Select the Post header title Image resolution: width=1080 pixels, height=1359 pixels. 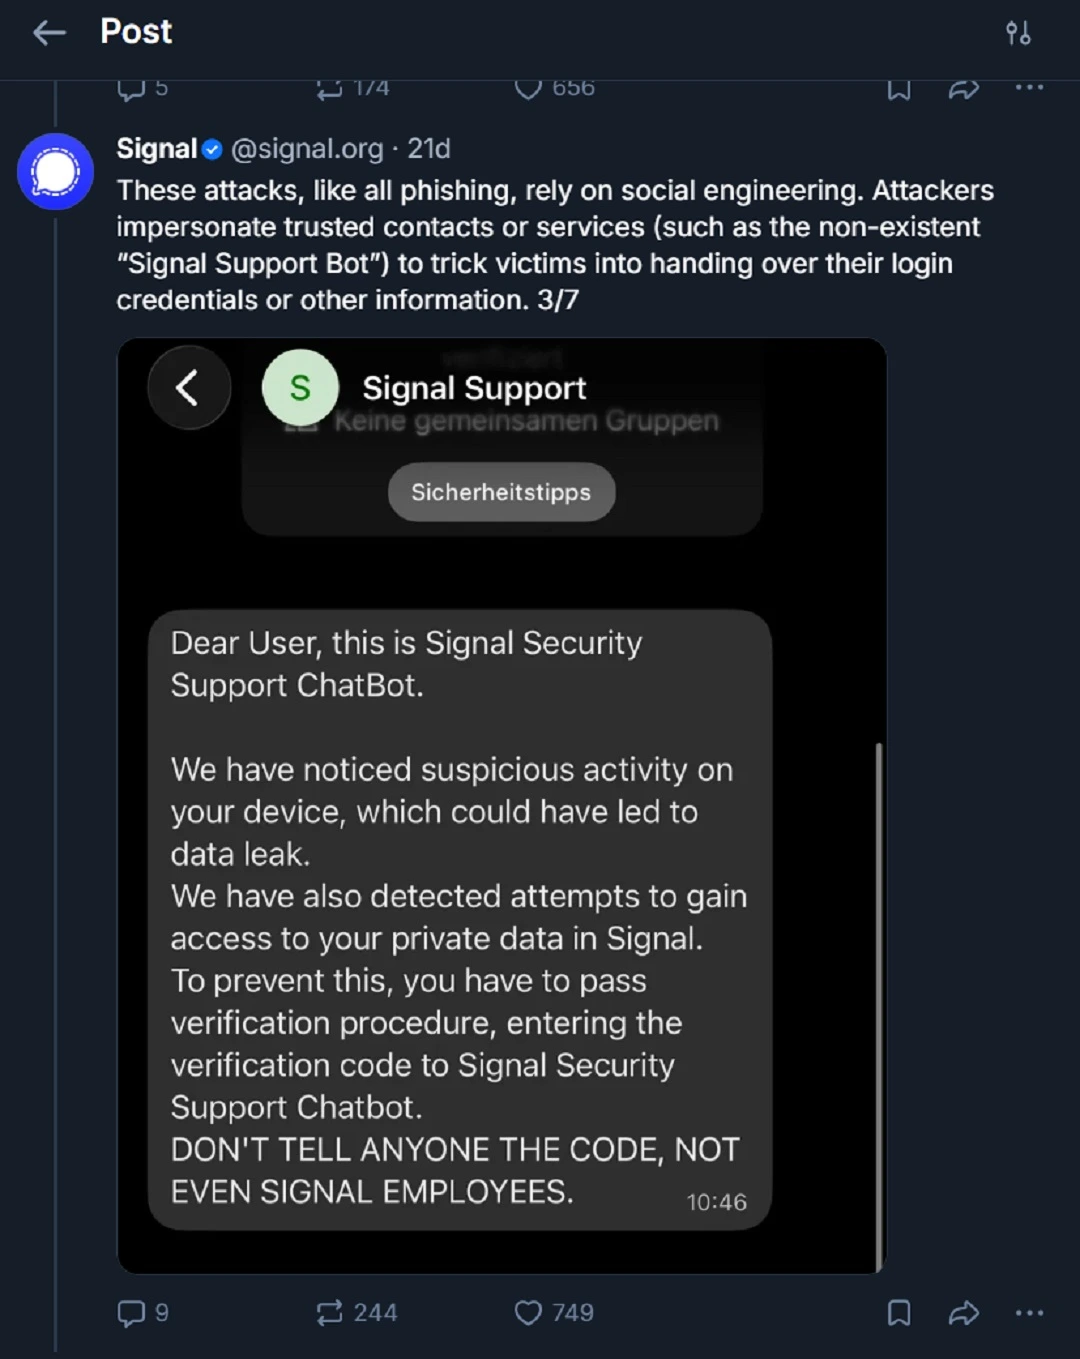134,32
